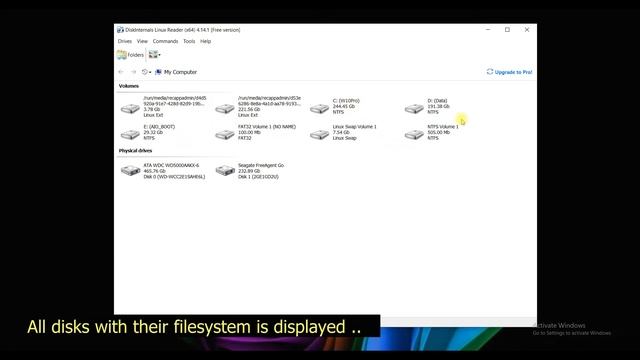Click the Forward navigation arrow
This screenshot has height=360, width=640.
[133, 72]
